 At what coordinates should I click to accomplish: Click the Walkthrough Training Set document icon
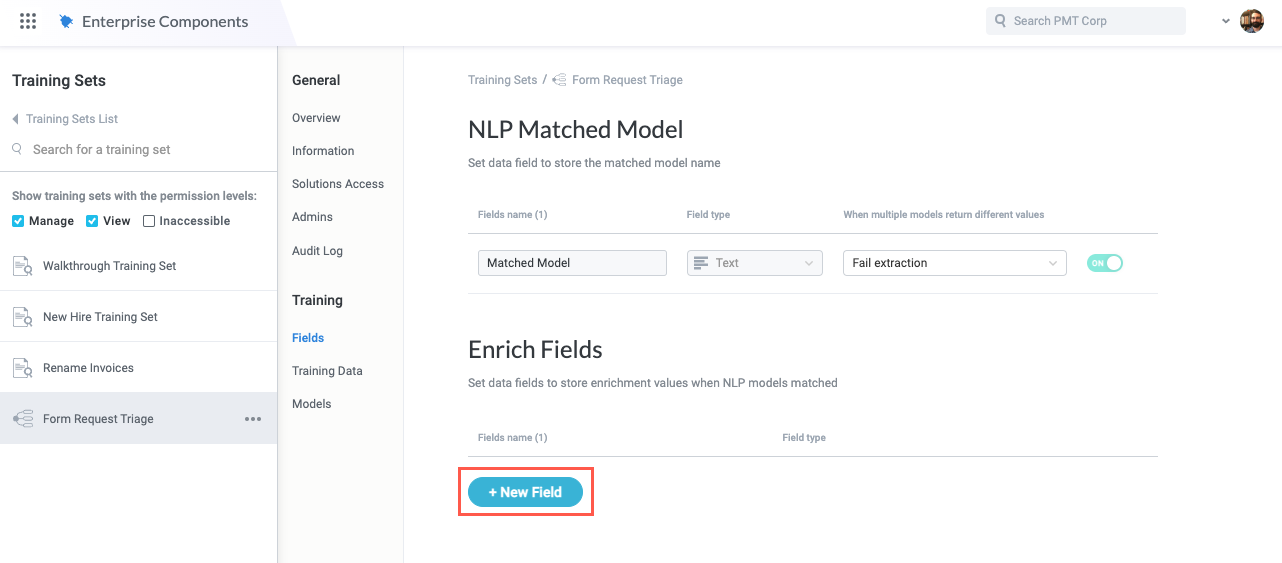(x=22, y=266)
